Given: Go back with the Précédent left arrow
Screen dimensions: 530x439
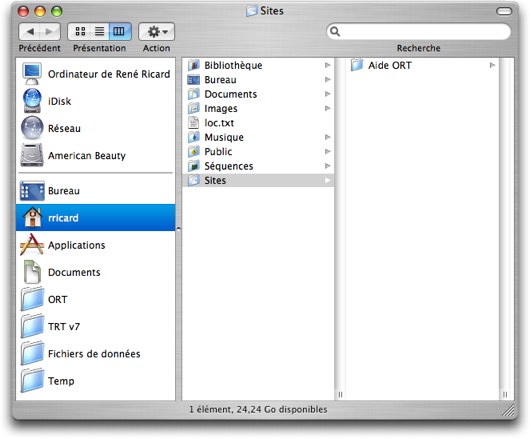Looking at the screenshot, I should (29, 31).
